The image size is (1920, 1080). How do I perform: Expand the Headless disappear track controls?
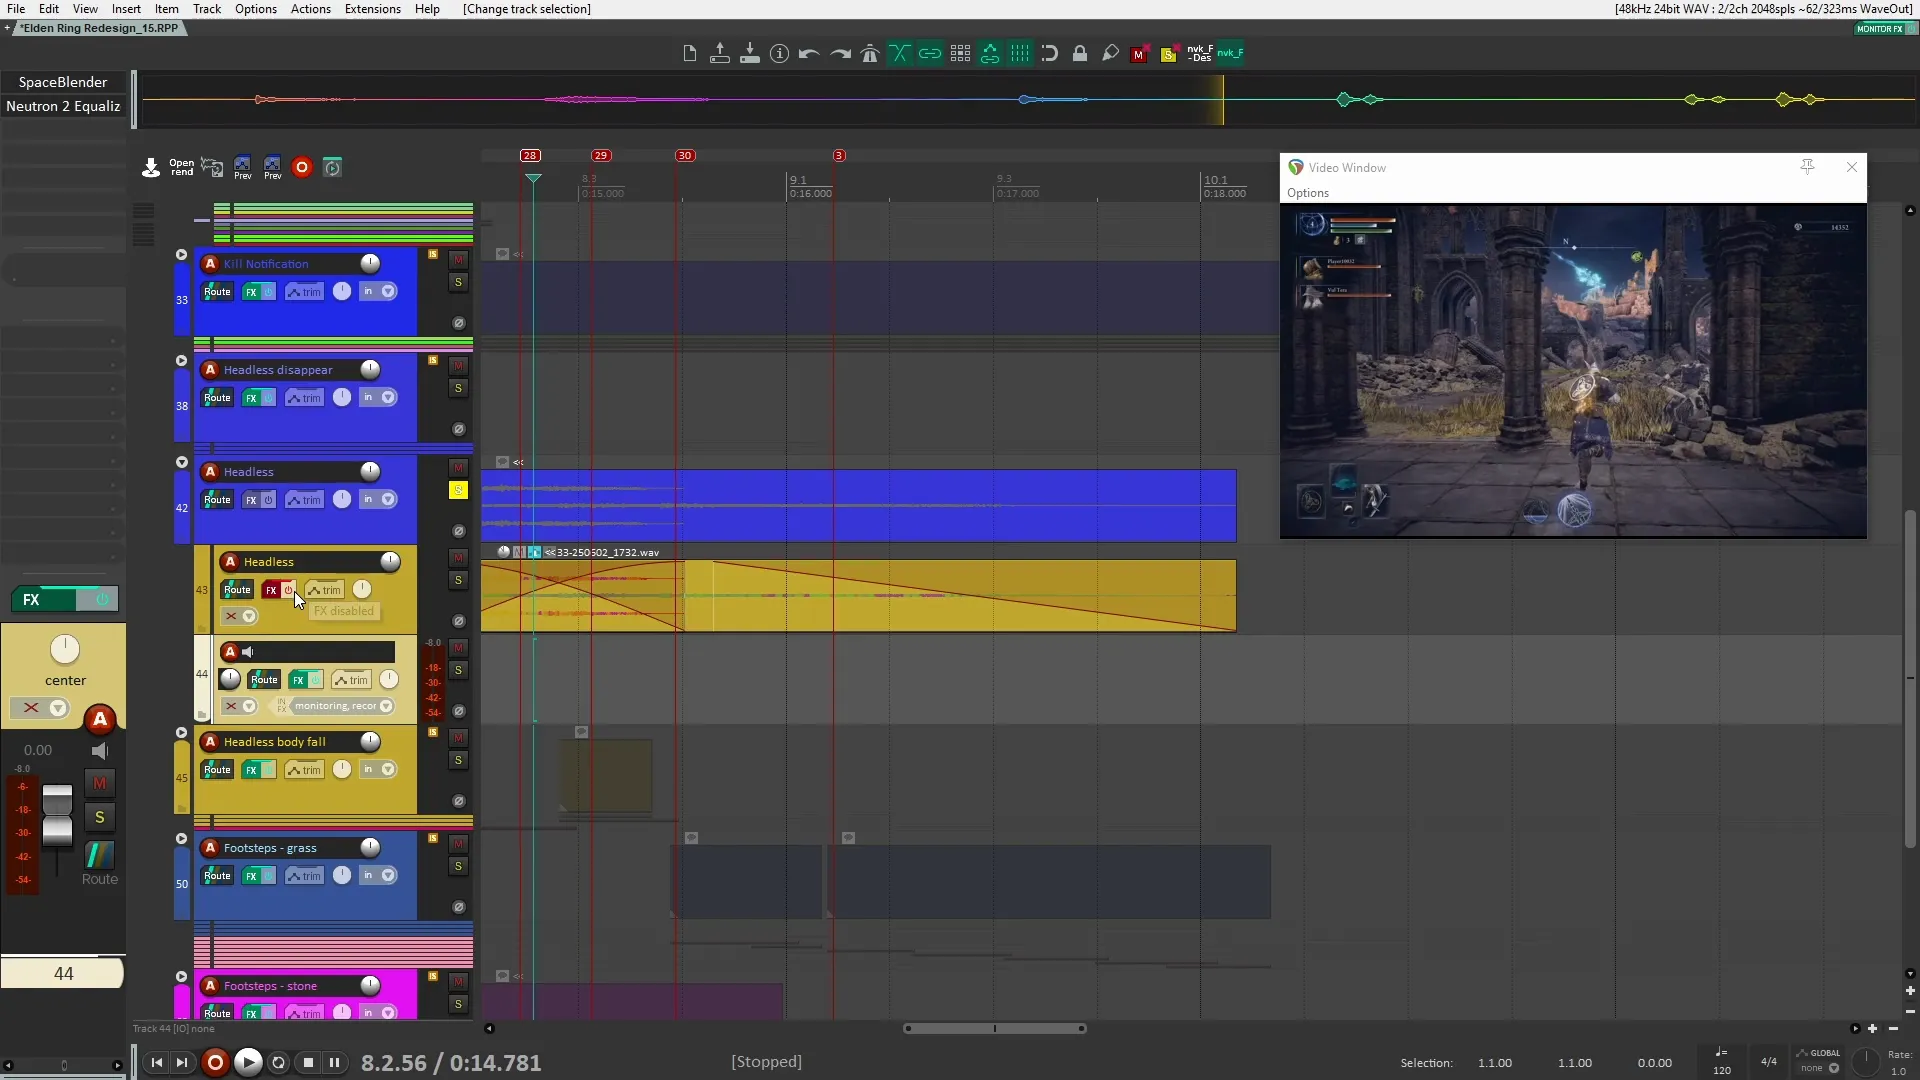181,361
